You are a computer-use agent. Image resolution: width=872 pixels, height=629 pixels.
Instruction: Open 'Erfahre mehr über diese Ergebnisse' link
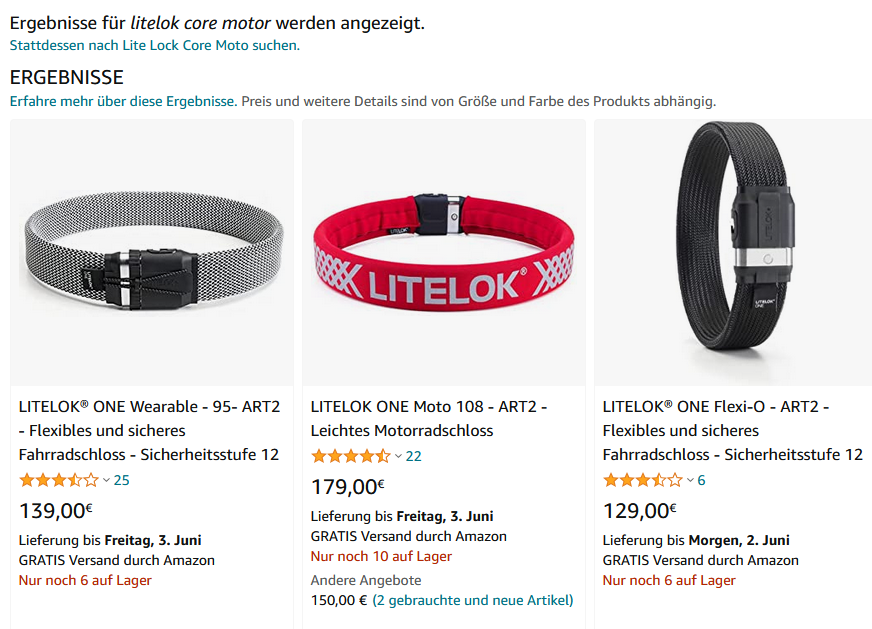tap(122, 101)
